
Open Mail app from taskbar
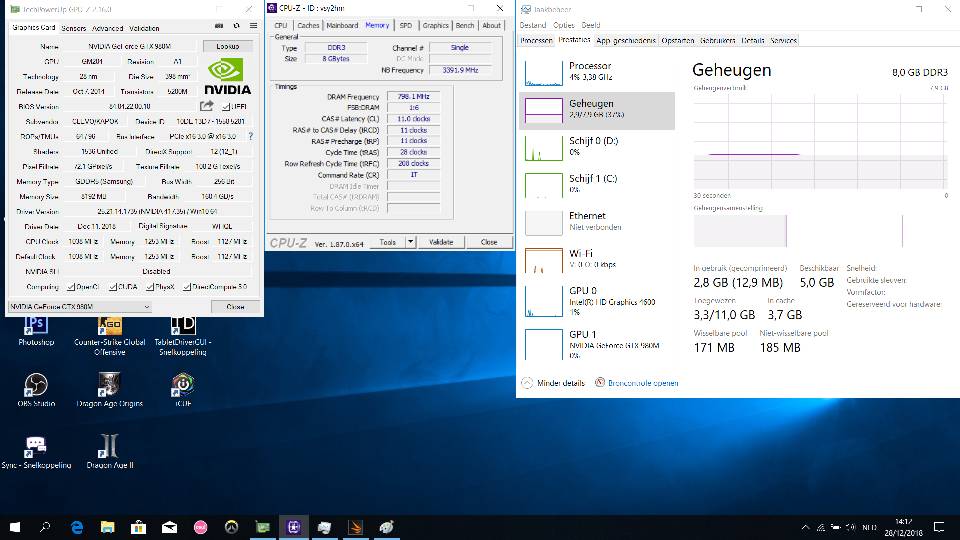click(x=170, y=527)
